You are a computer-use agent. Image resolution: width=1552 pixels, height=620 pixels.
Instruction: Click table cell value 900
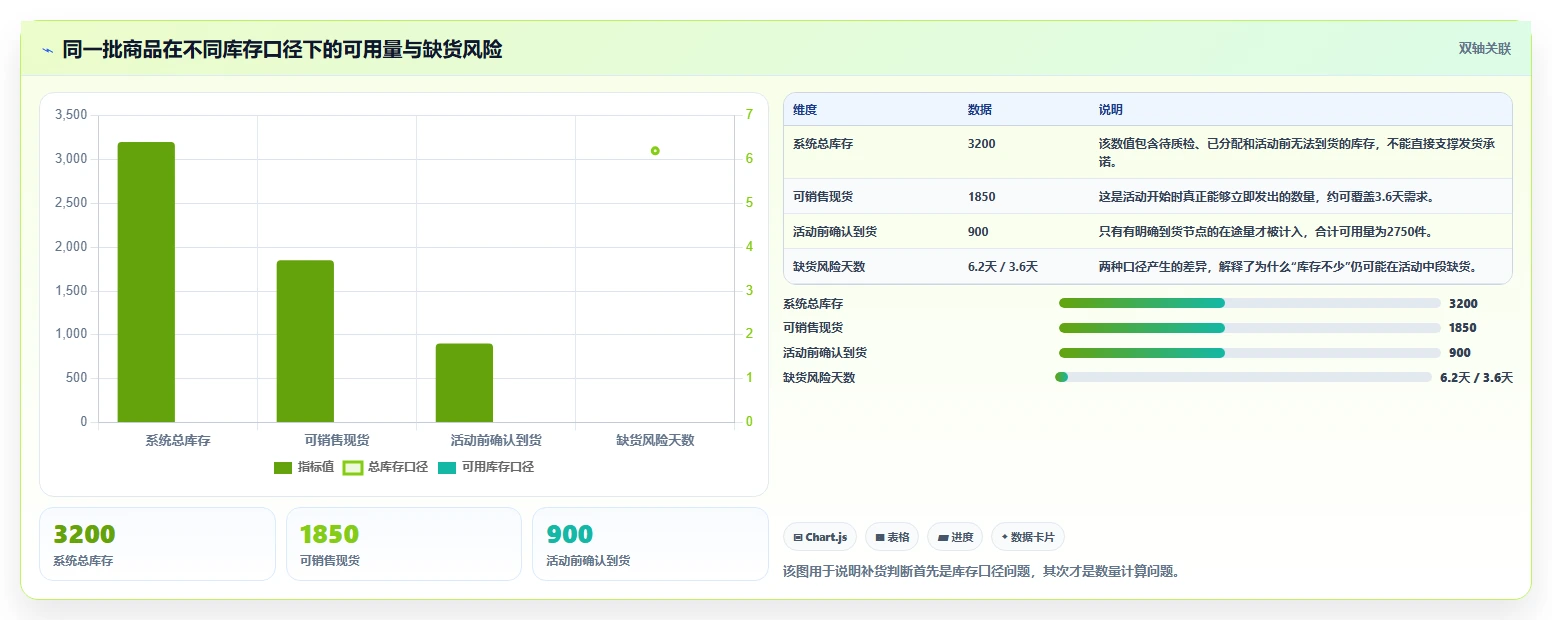pos(978,232)
